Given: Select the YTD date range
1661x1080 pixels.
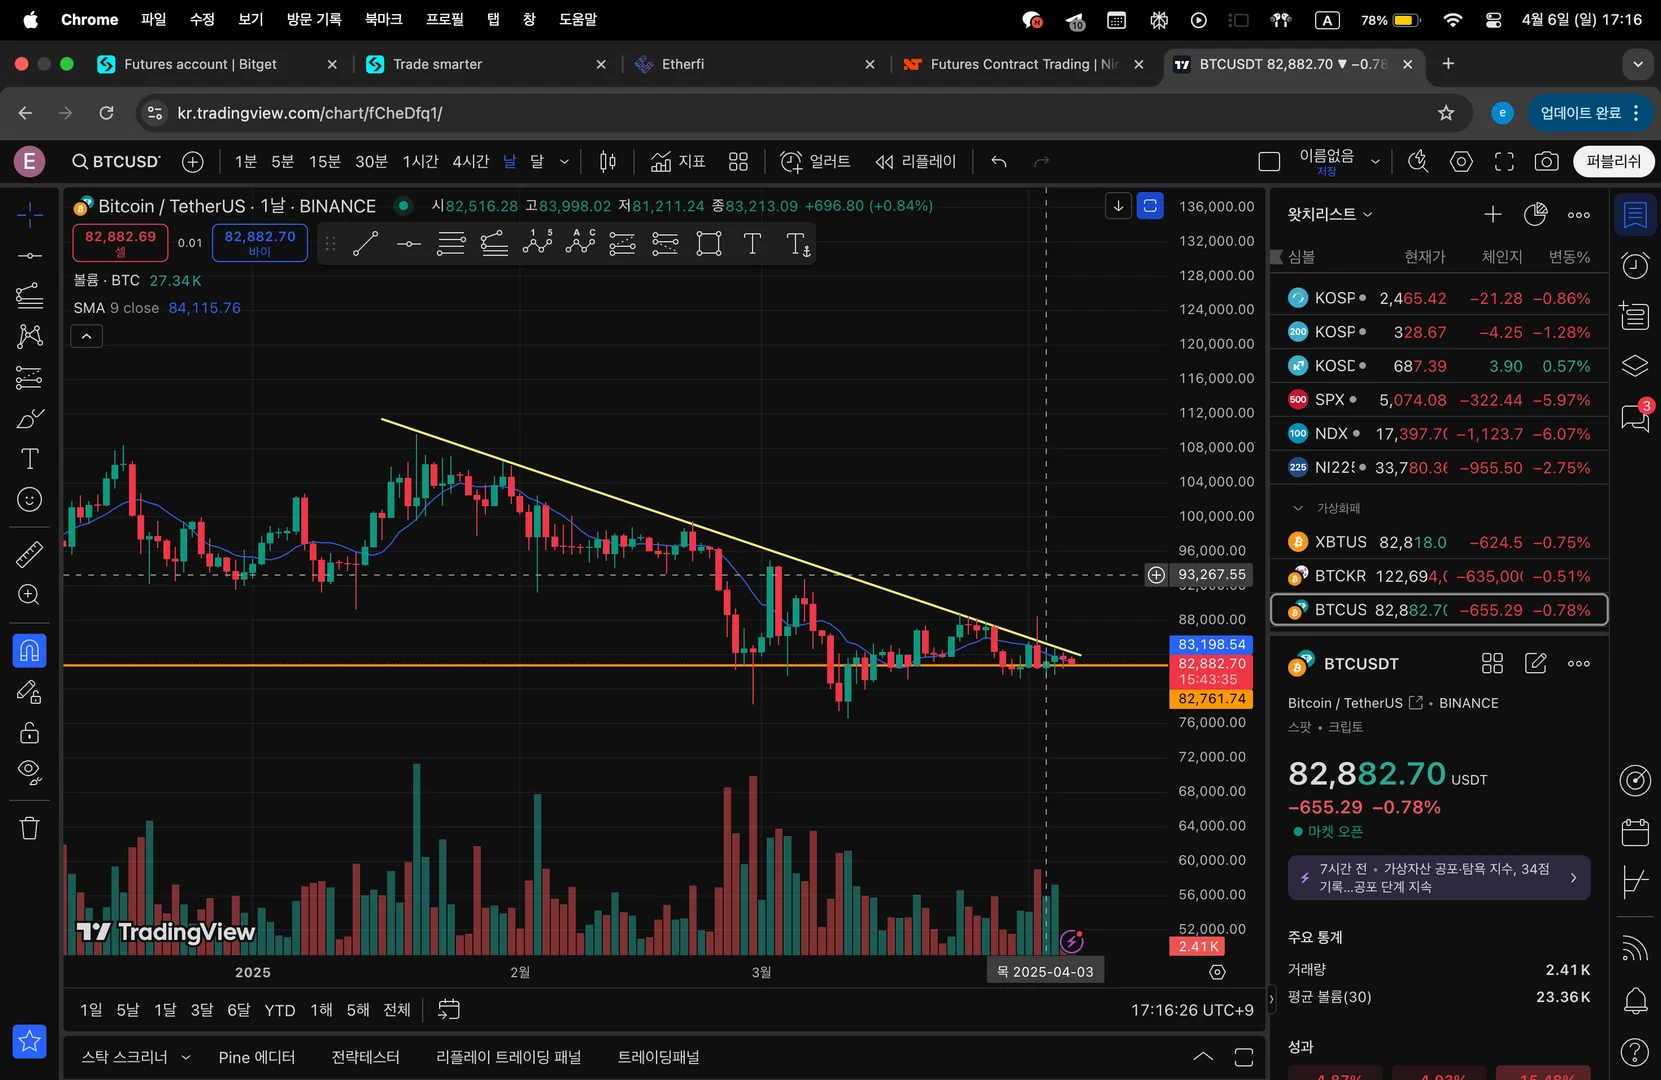Looking at the screenshot, I should pos(280,1010).
